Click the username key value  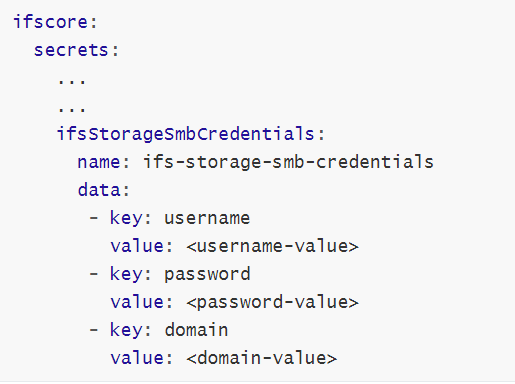[x=207, y=219]
